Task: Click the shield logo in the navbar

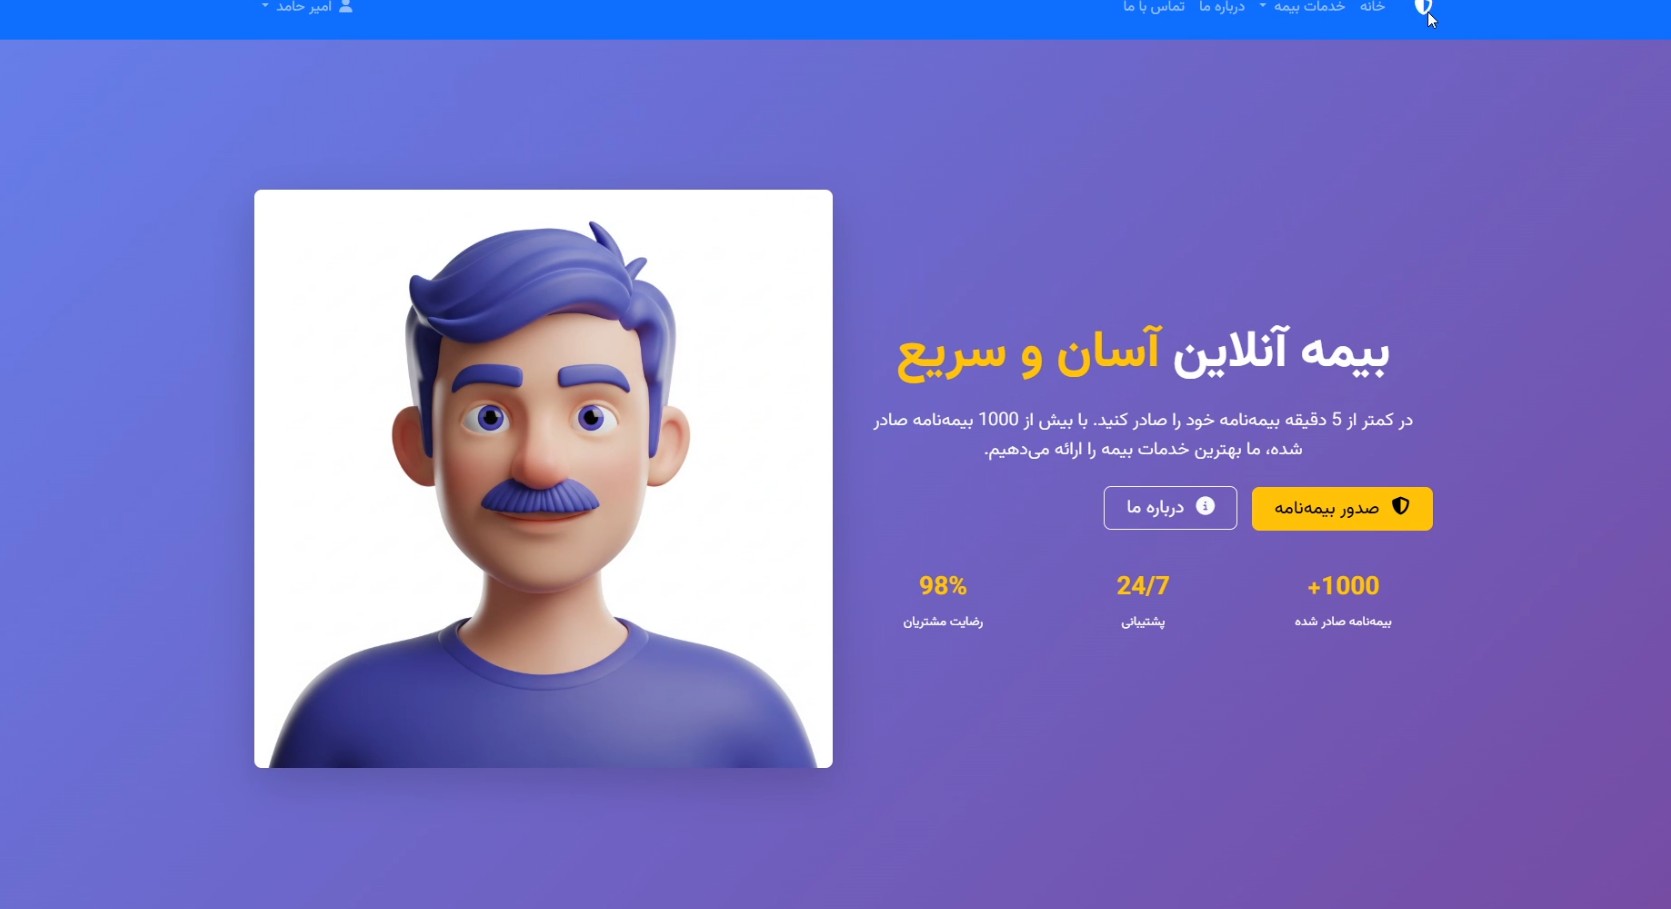Action: (x=1422, y=7)
